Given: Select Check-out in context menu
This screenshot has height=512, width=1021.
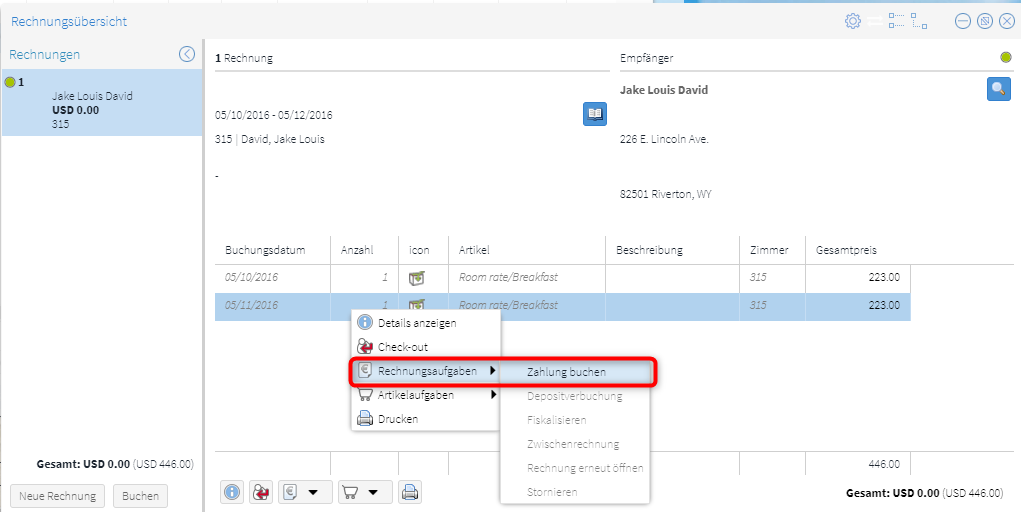Looking at the screenshot, I should click(x=402, y=347).
